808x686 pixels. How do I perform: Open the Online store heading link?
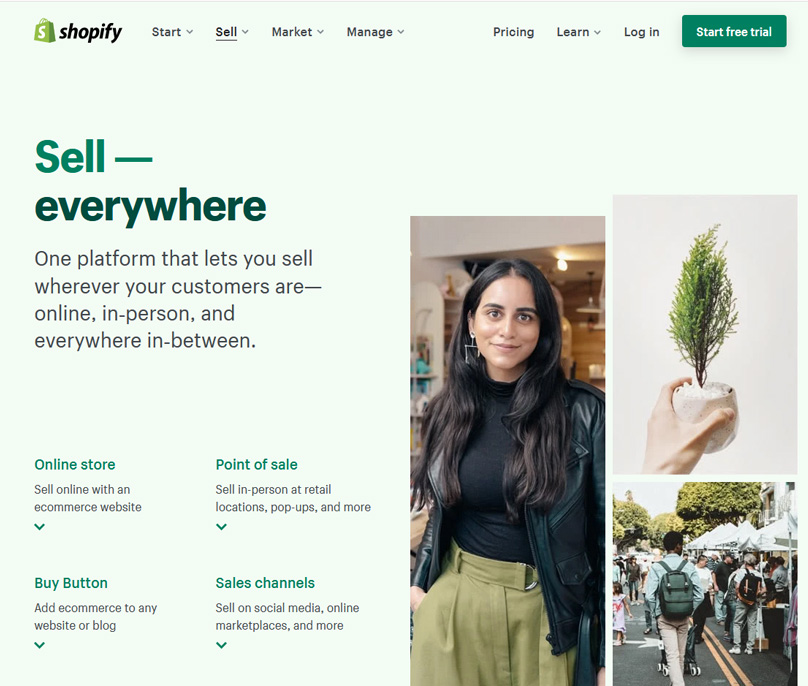click(x=75, y=464)
